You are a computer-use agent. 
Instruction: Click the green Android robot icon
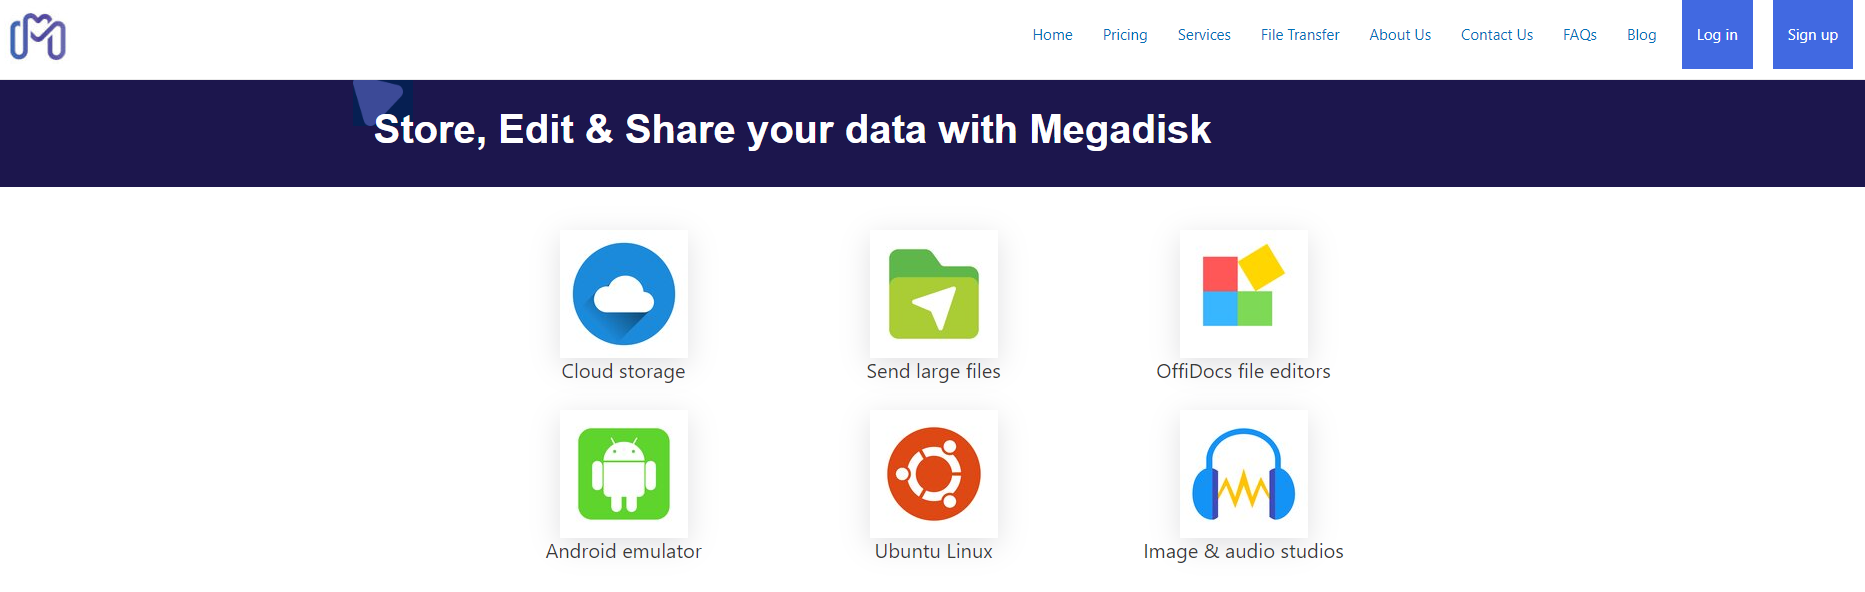tap(623, 474)
